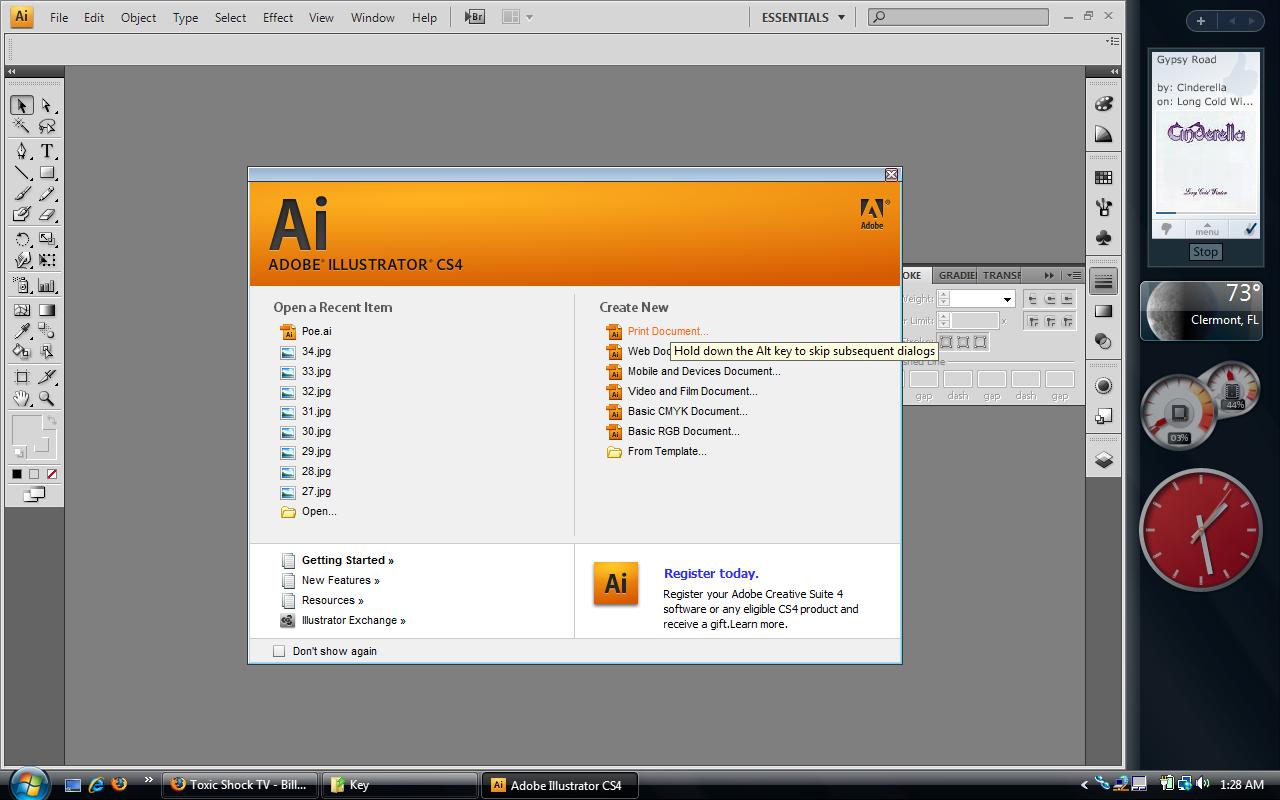Collapse the tools panel double arrow
The width and height of the screenshot is (1280, 800).
tap(12, 71)
